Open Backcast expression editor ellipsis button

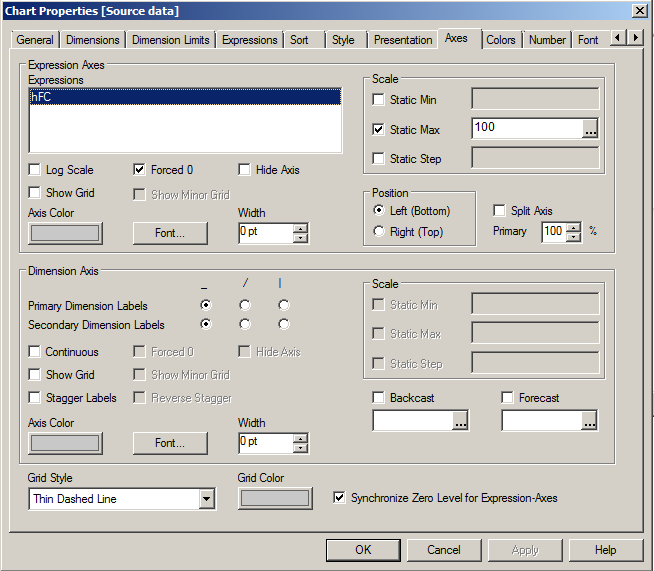click(x=460, y=422)
